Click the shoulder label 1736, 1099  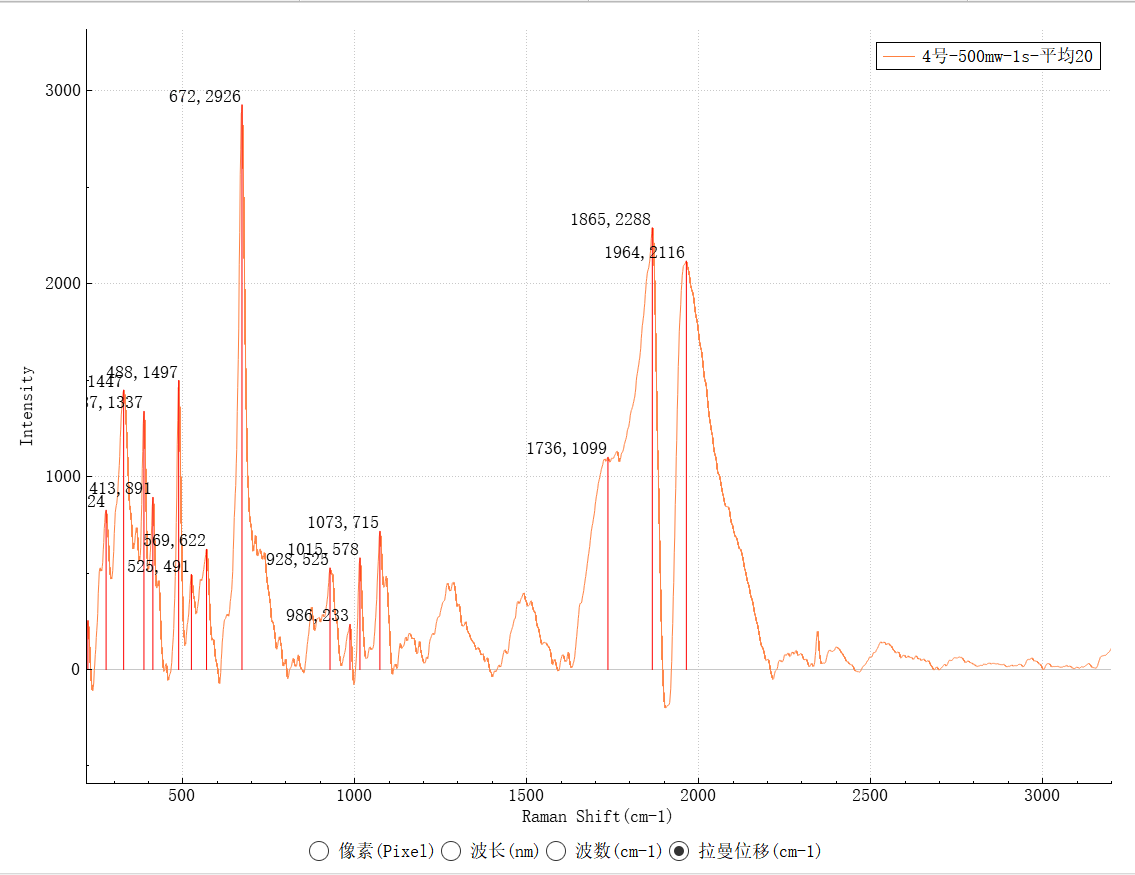click(x=566, y=449)
